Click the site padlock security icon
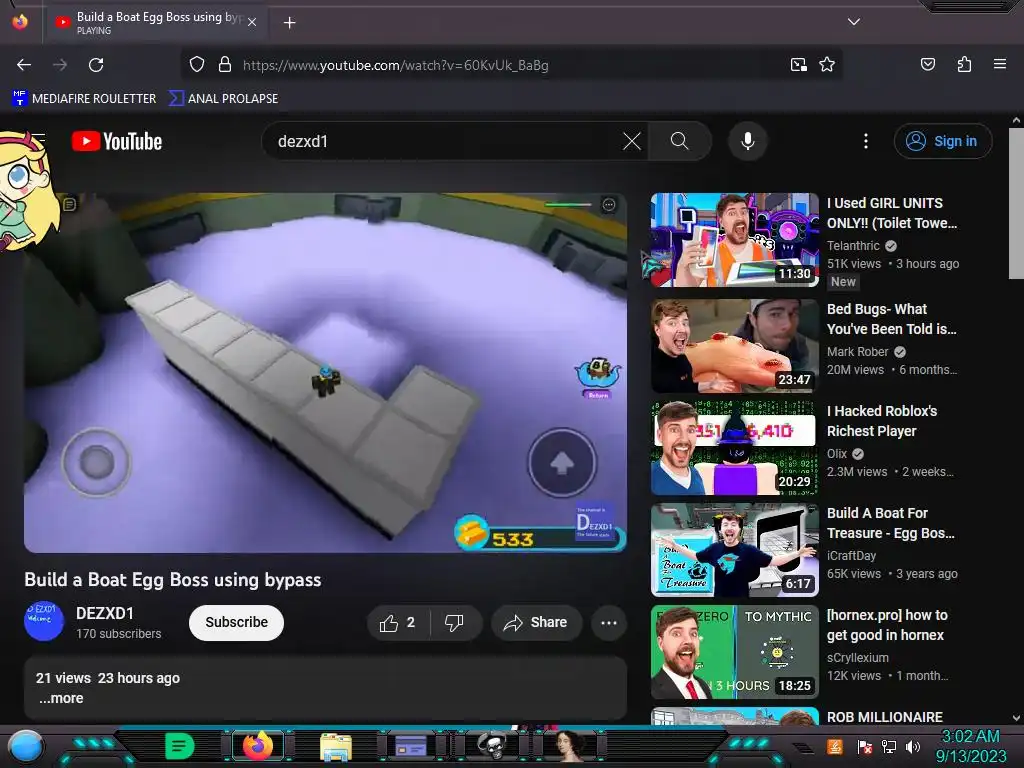This screenshot has height=768, width=1024. (x=225, y=64)
